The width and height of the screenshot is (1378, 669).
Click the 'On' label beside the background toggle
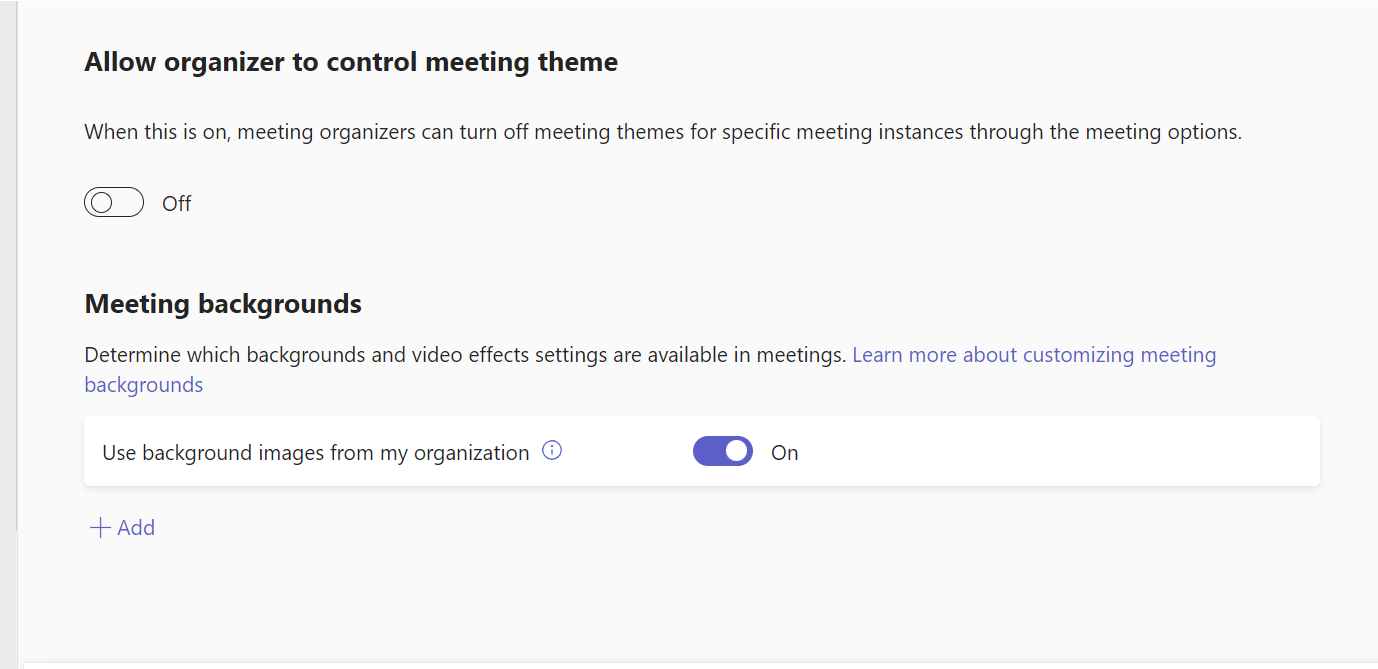pos(784,453)
